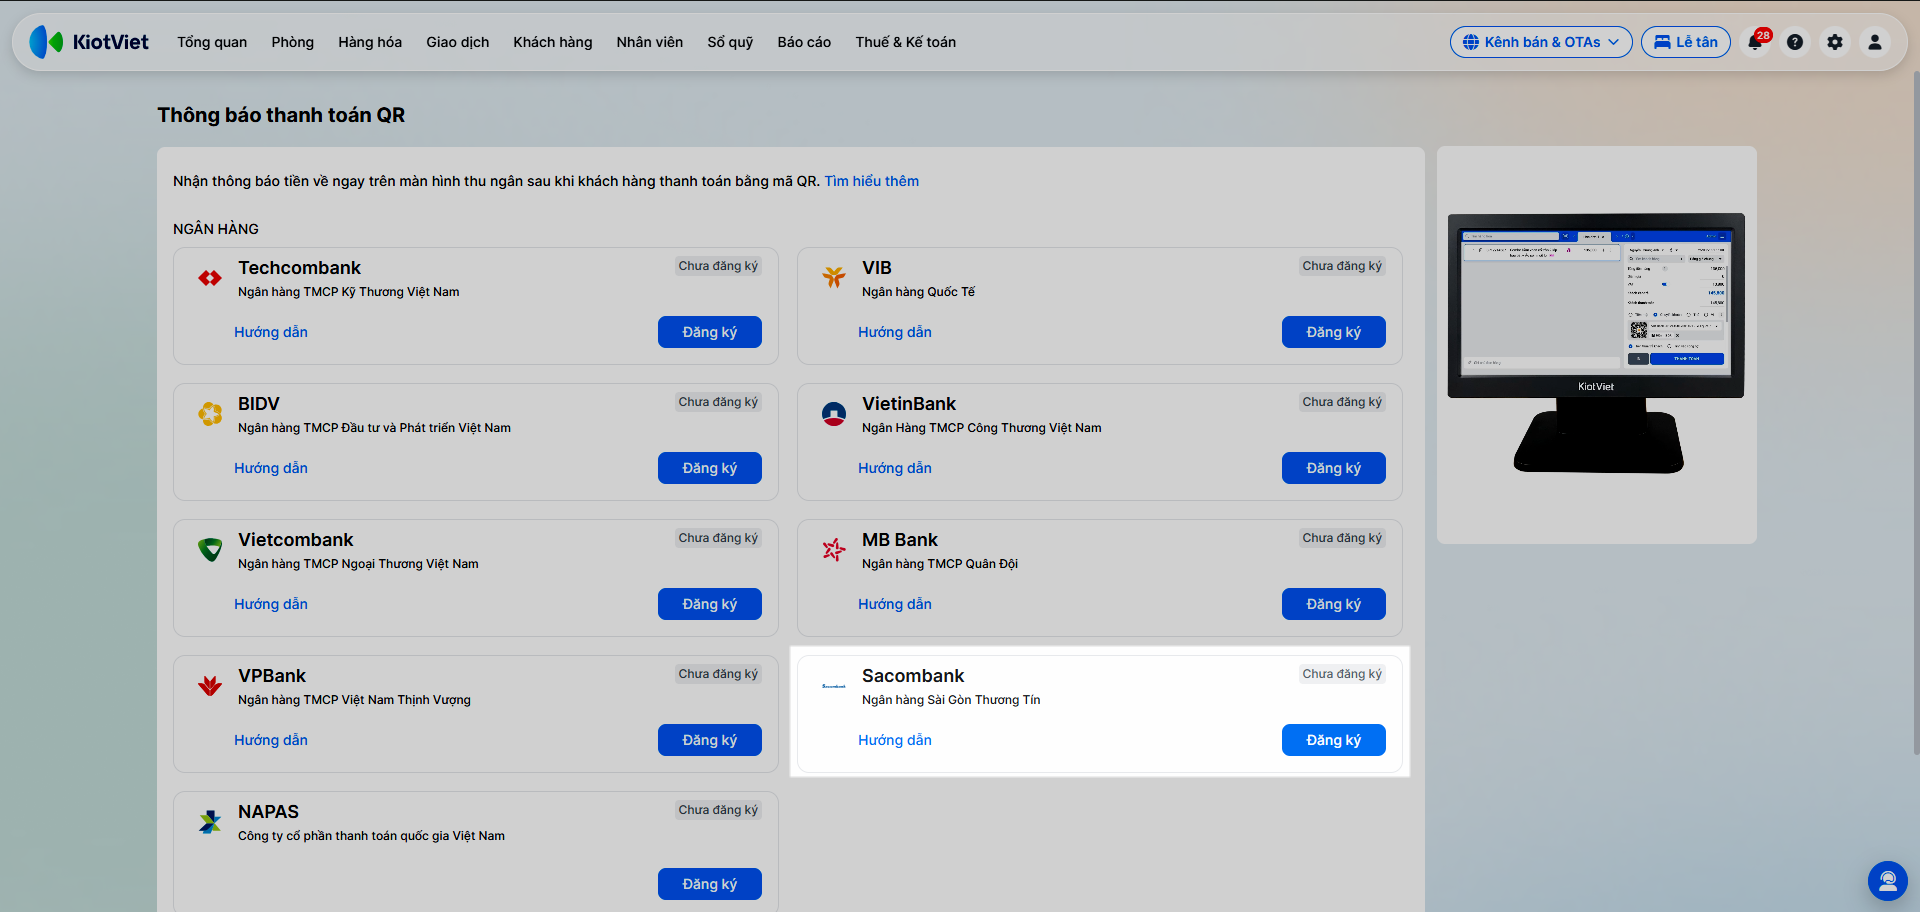Click VIB's Chưa đăng ký status
The image size is (1920, 912).
click(x=1342, y=266)
